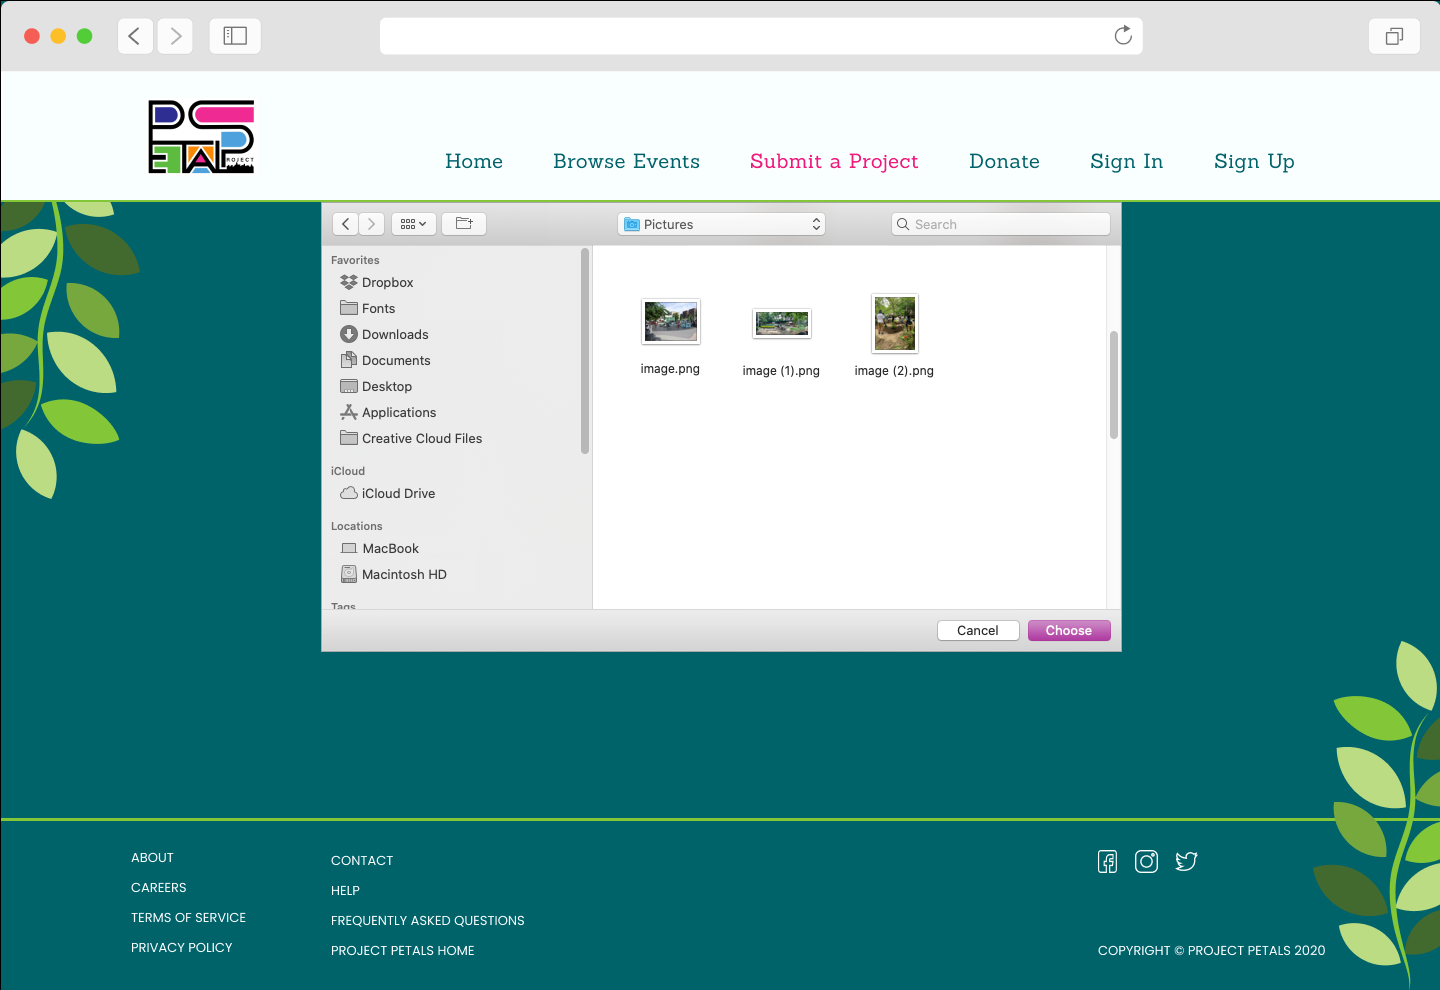This screenshot has width=1440, height=990.
Task: Open the Home nav link
Action: click(x=474, y=161)
